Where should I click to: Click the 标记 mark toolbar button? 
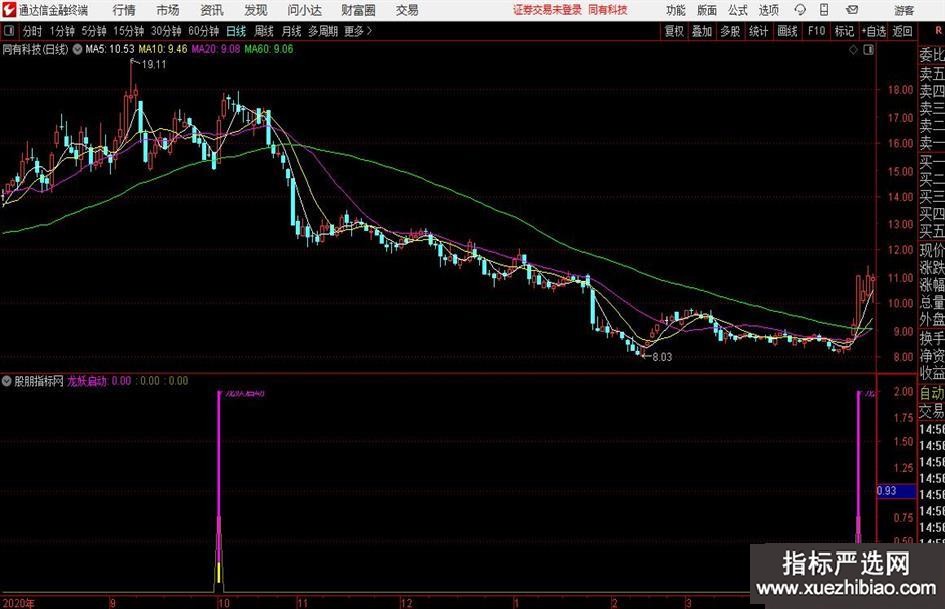(x=844, y=31)
